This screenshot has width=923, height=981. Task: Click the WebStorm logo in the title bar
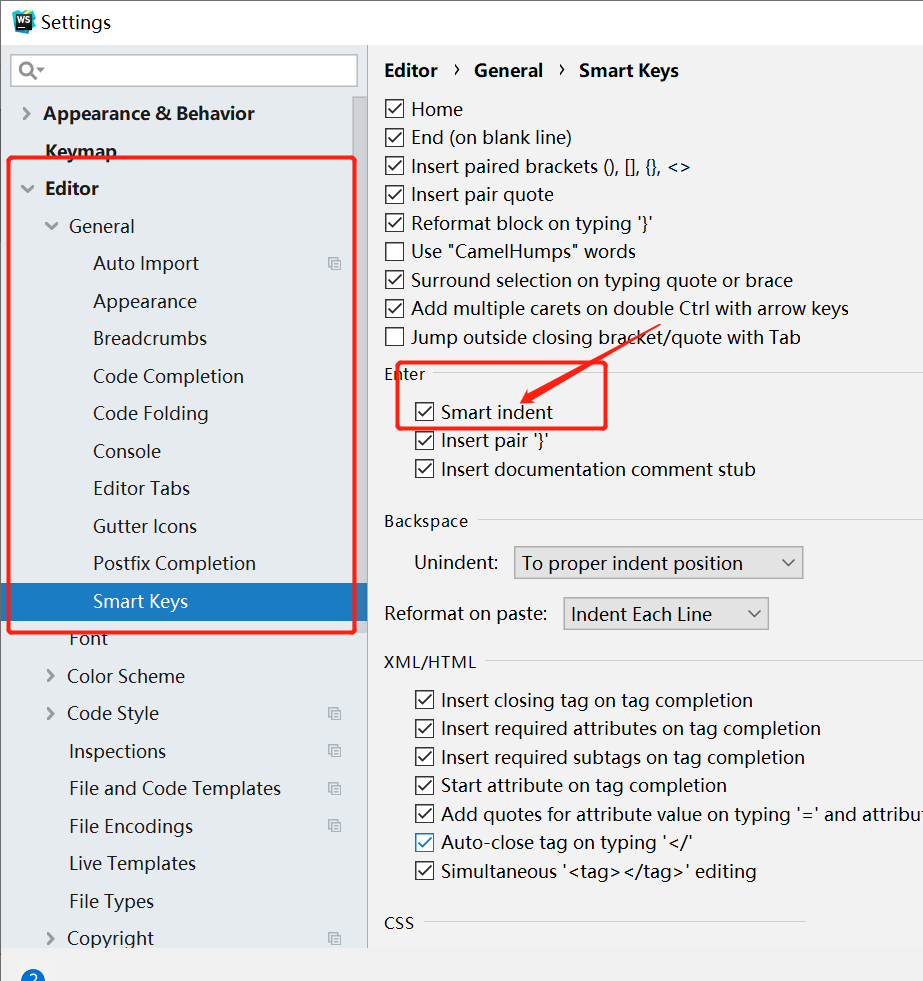coord(22,21)
